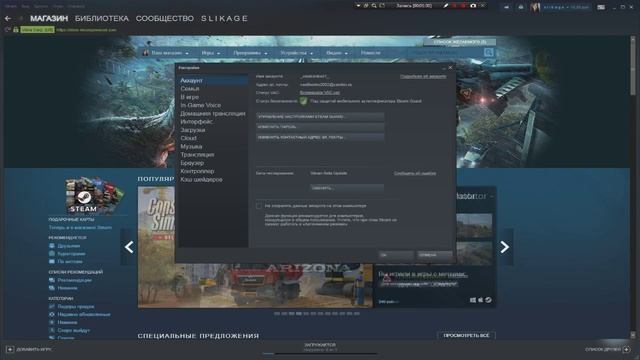Open the Steam gift cards image
This screenshot has width=640, height=360.
point(94,195)
